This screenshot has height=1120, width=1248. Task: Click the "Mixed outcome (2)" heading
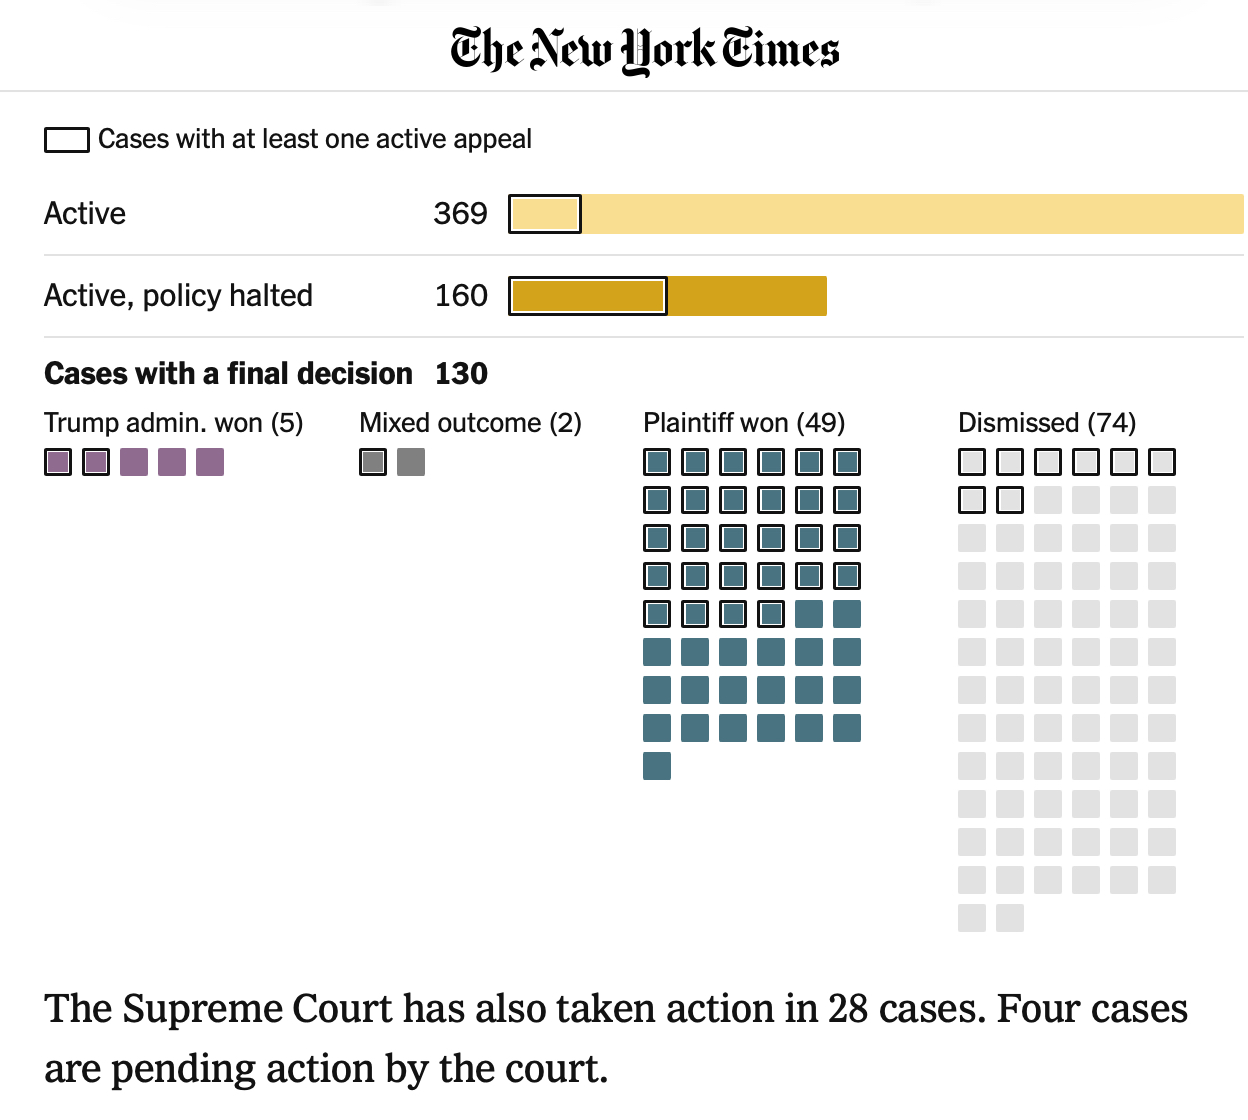470,423
